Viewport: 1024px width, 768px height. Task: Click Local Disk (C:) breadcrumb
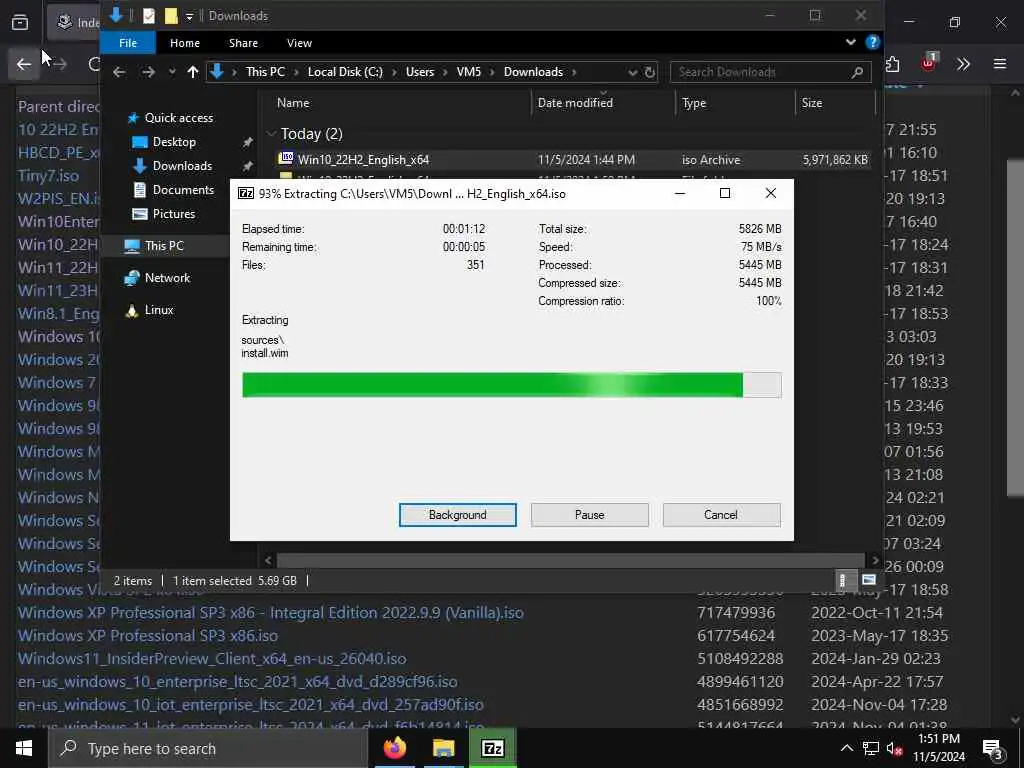[345, 72]
